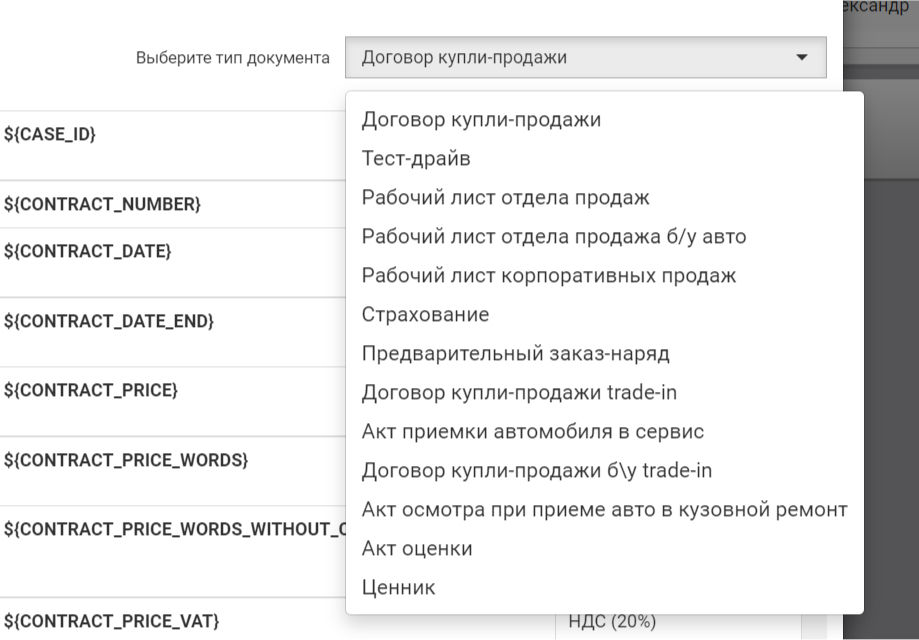The image size is (919, 640).
Task: Click the document type dropdown arrow
Action: click(x=801, y=58)
